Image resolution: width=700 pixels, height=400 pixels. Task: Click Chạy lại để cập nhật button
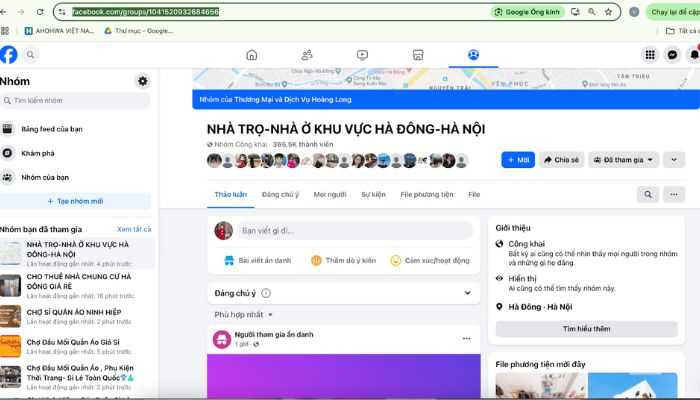[x=673, y=12]
